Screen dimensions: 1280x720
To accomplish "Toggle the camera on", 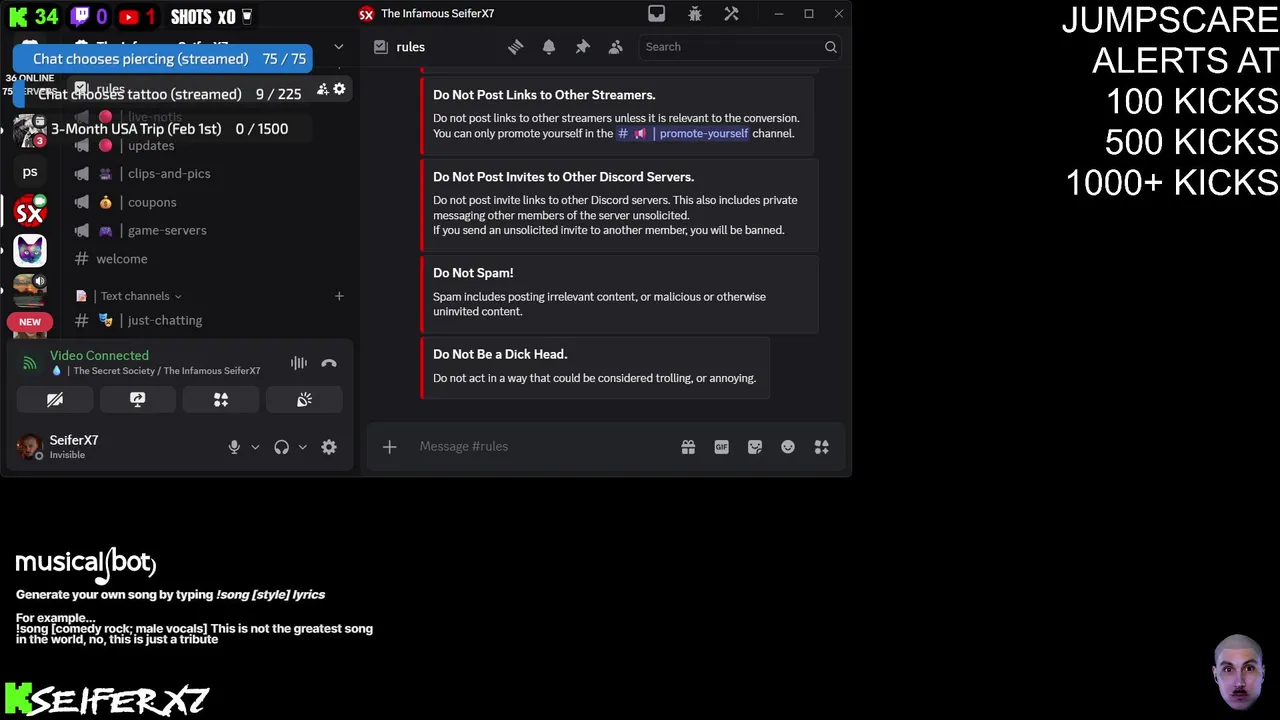I will (x=55, y=399).
